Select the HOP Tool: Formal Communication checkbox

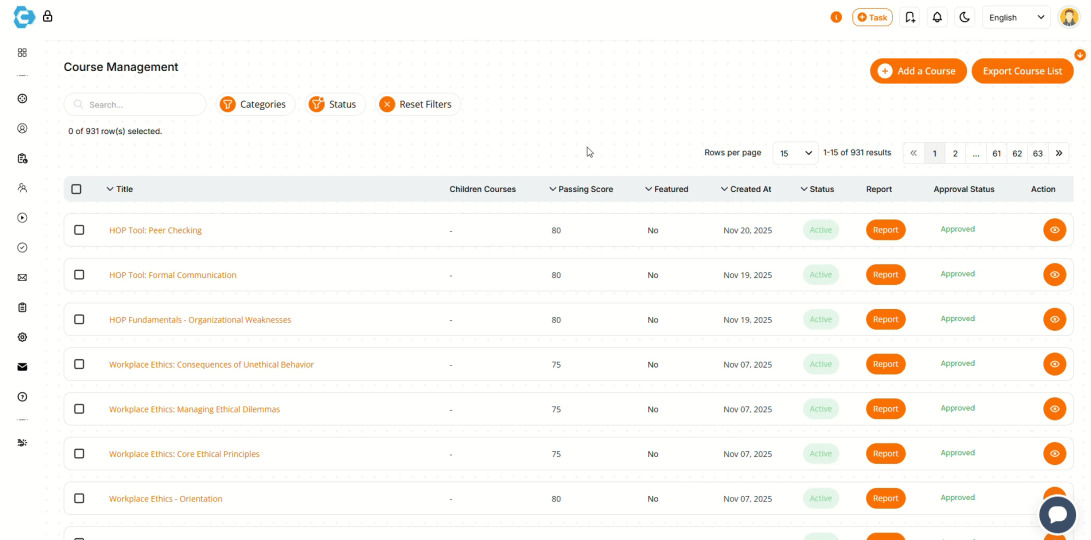(79, 275)
